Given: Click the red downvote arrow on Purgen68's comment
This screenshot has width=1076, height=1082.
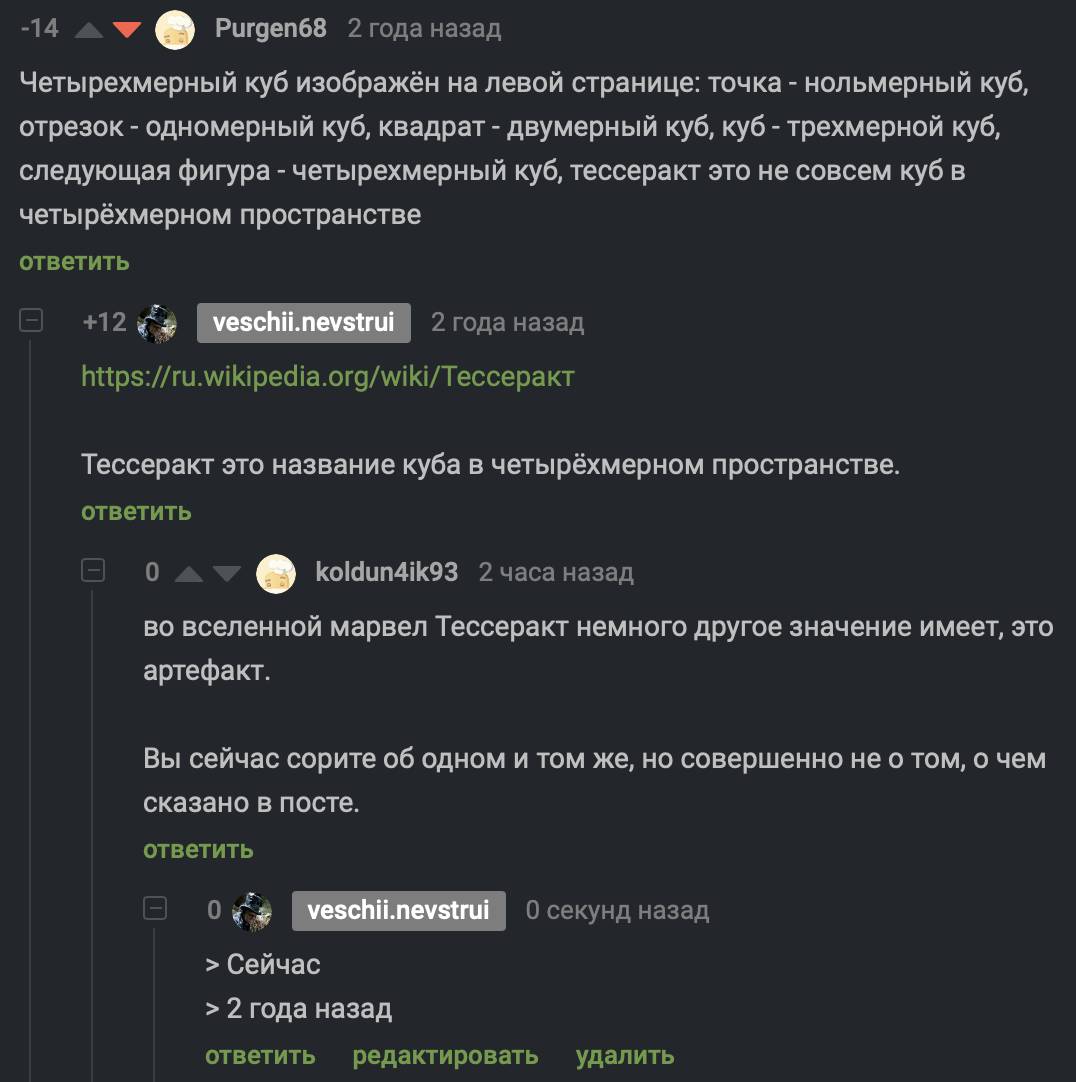Looking at the screenshot, I should point(127,29).
